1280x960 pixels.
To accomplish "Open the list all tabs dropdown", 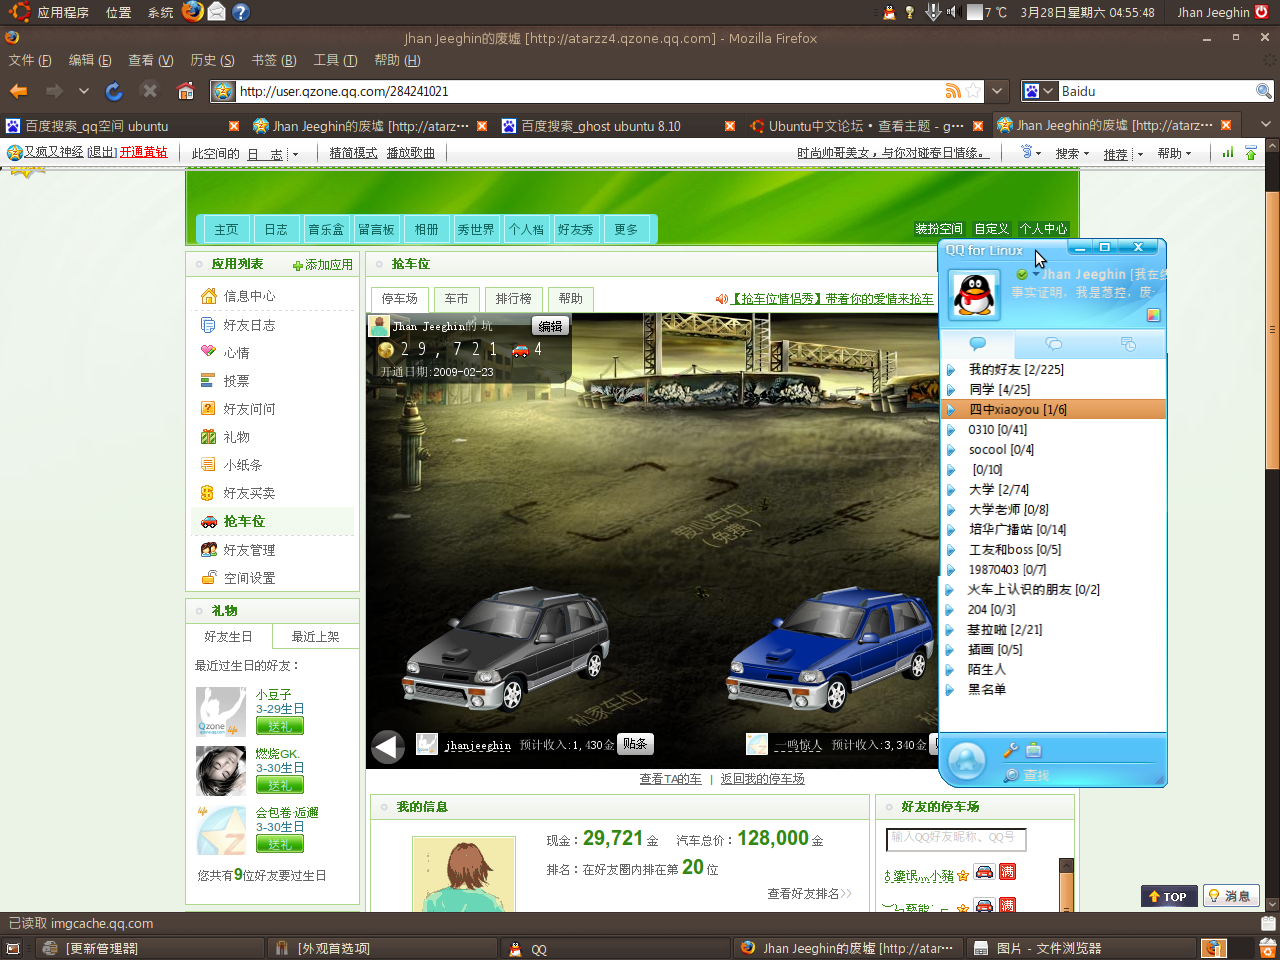I will [x=1265, y=125].
